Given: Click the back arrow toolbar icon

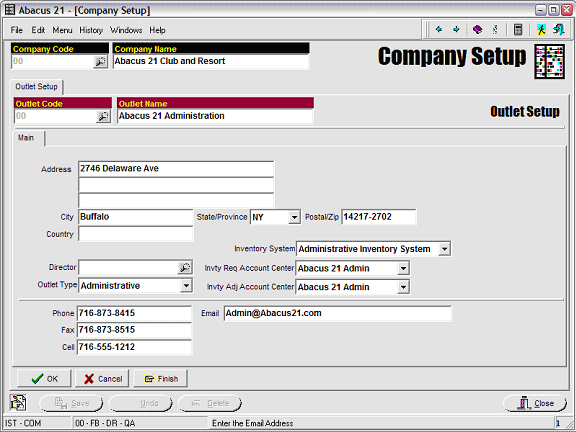Looking at the screenshot, I should click(439, 29).
